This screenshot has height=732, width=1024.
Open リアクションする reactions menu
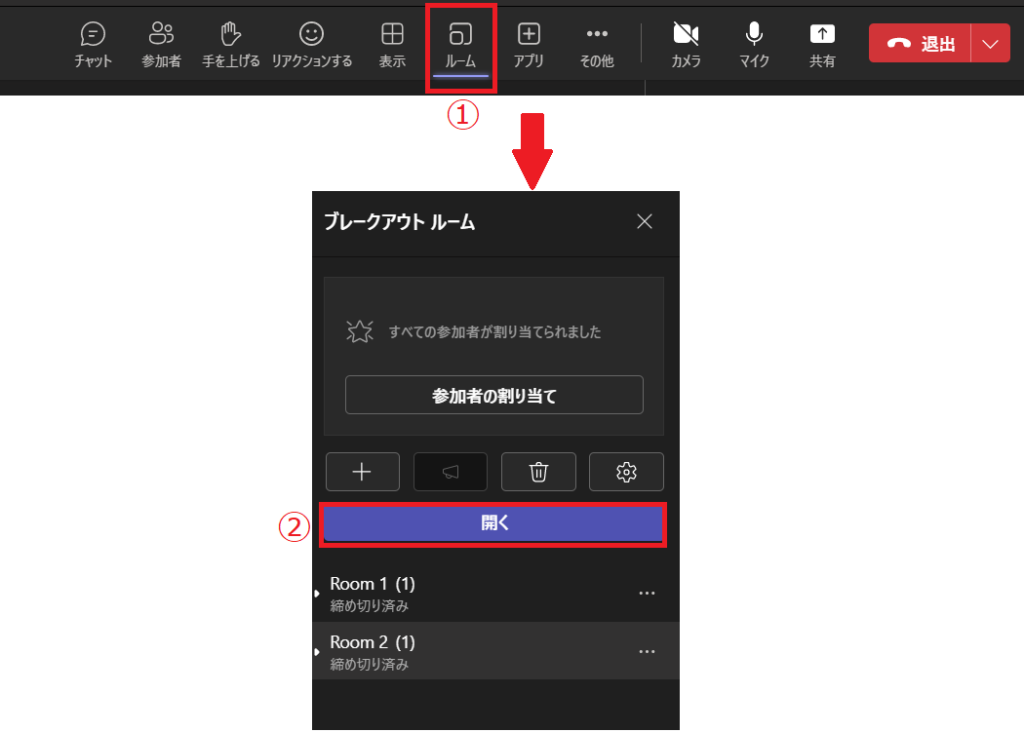[312, 45]
